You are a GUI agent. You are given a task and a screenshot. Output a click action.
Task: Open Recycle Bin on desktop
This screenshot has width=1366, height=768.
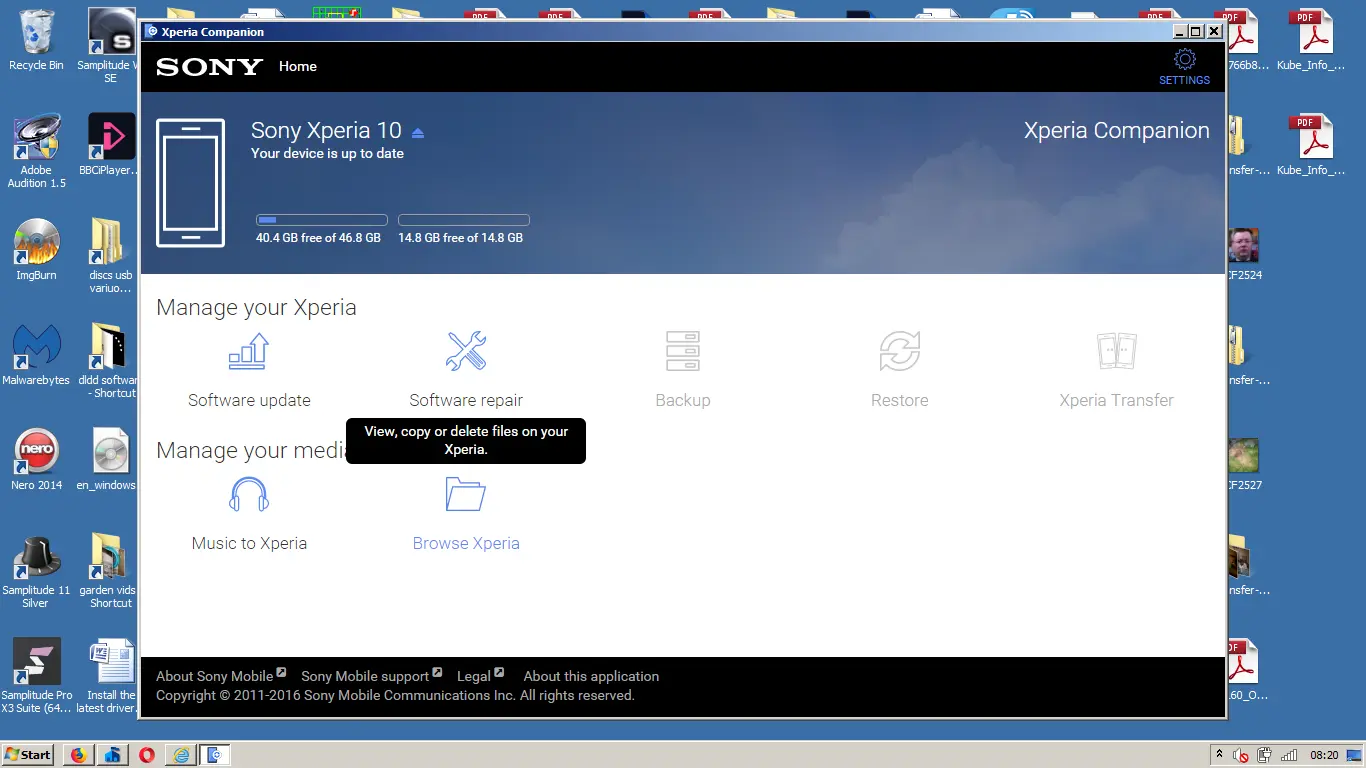[x=36, y=40]
